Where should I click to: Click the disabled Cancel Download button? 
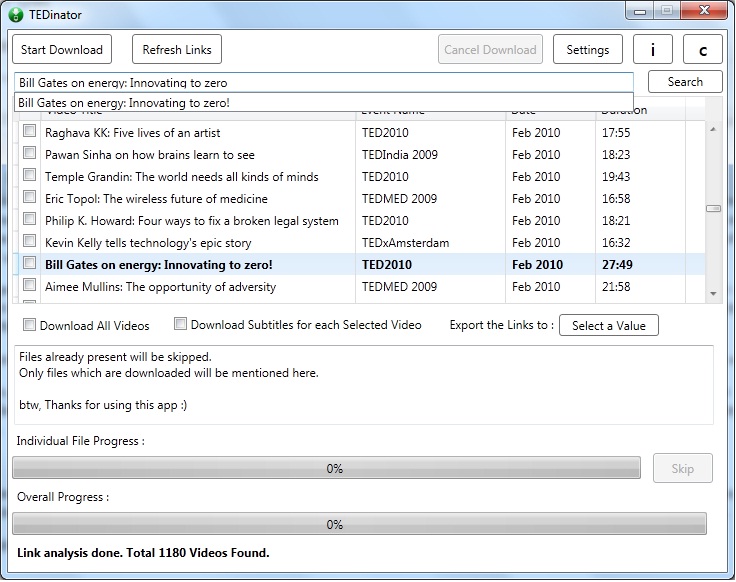490,49
